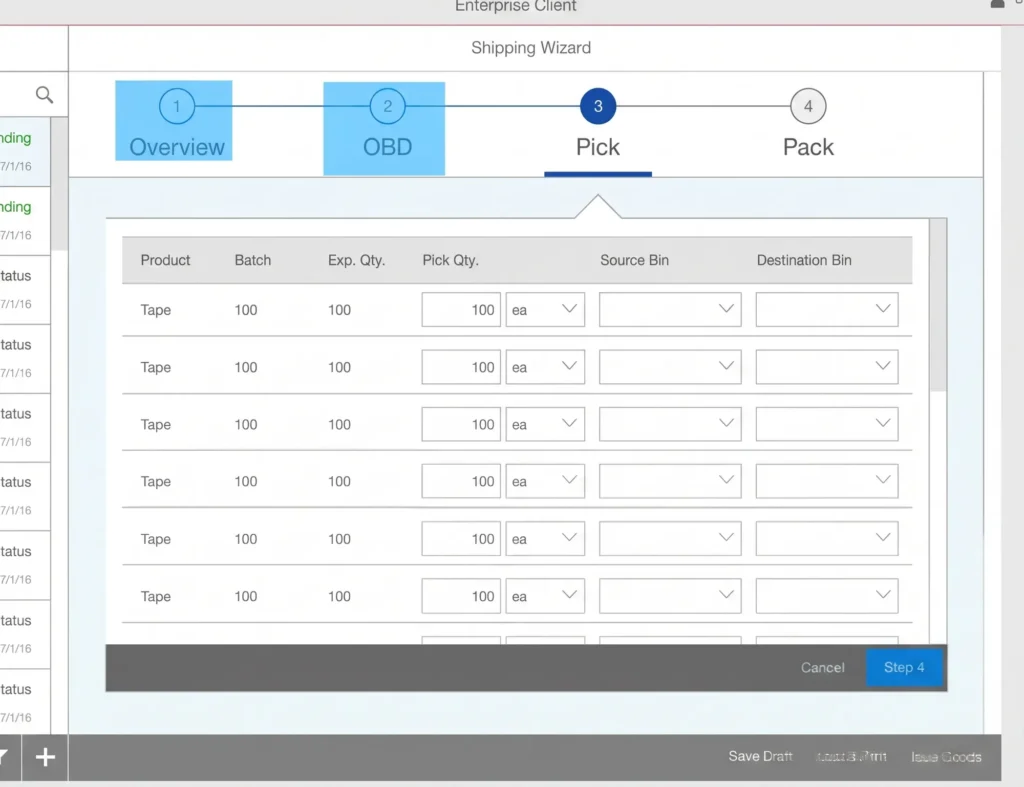Open the unit 'ea' dropdown in fifth Tape row
The image size is (1024, 787).
click(545, 539)
